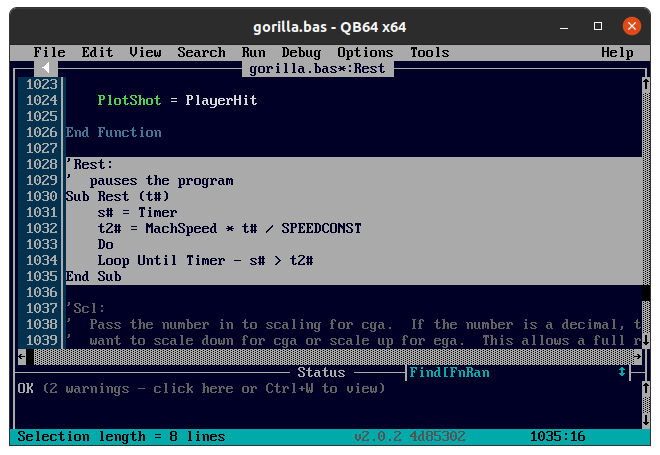Viewport: 660px width, 455px height.
Task: Click the word PlotShot on line 1024
Action: [x=129, y=100]
